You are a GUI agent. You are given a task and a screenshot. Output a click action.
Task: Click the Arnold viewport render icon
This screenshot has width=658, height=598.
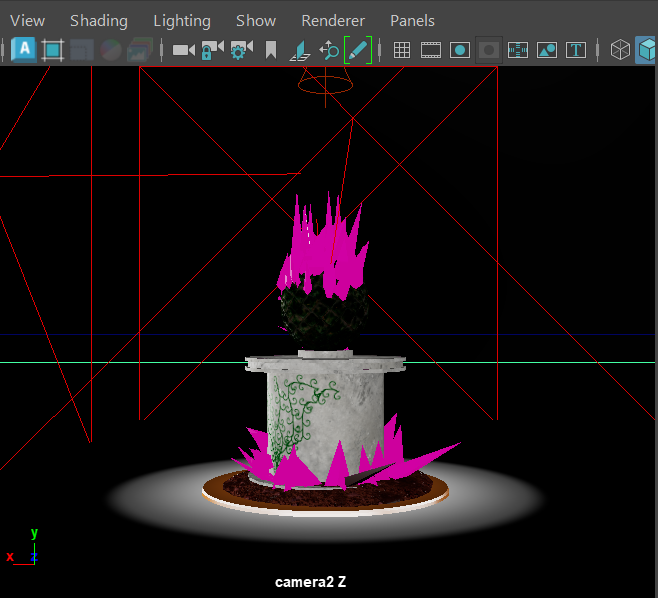click(x=24, y=49)
